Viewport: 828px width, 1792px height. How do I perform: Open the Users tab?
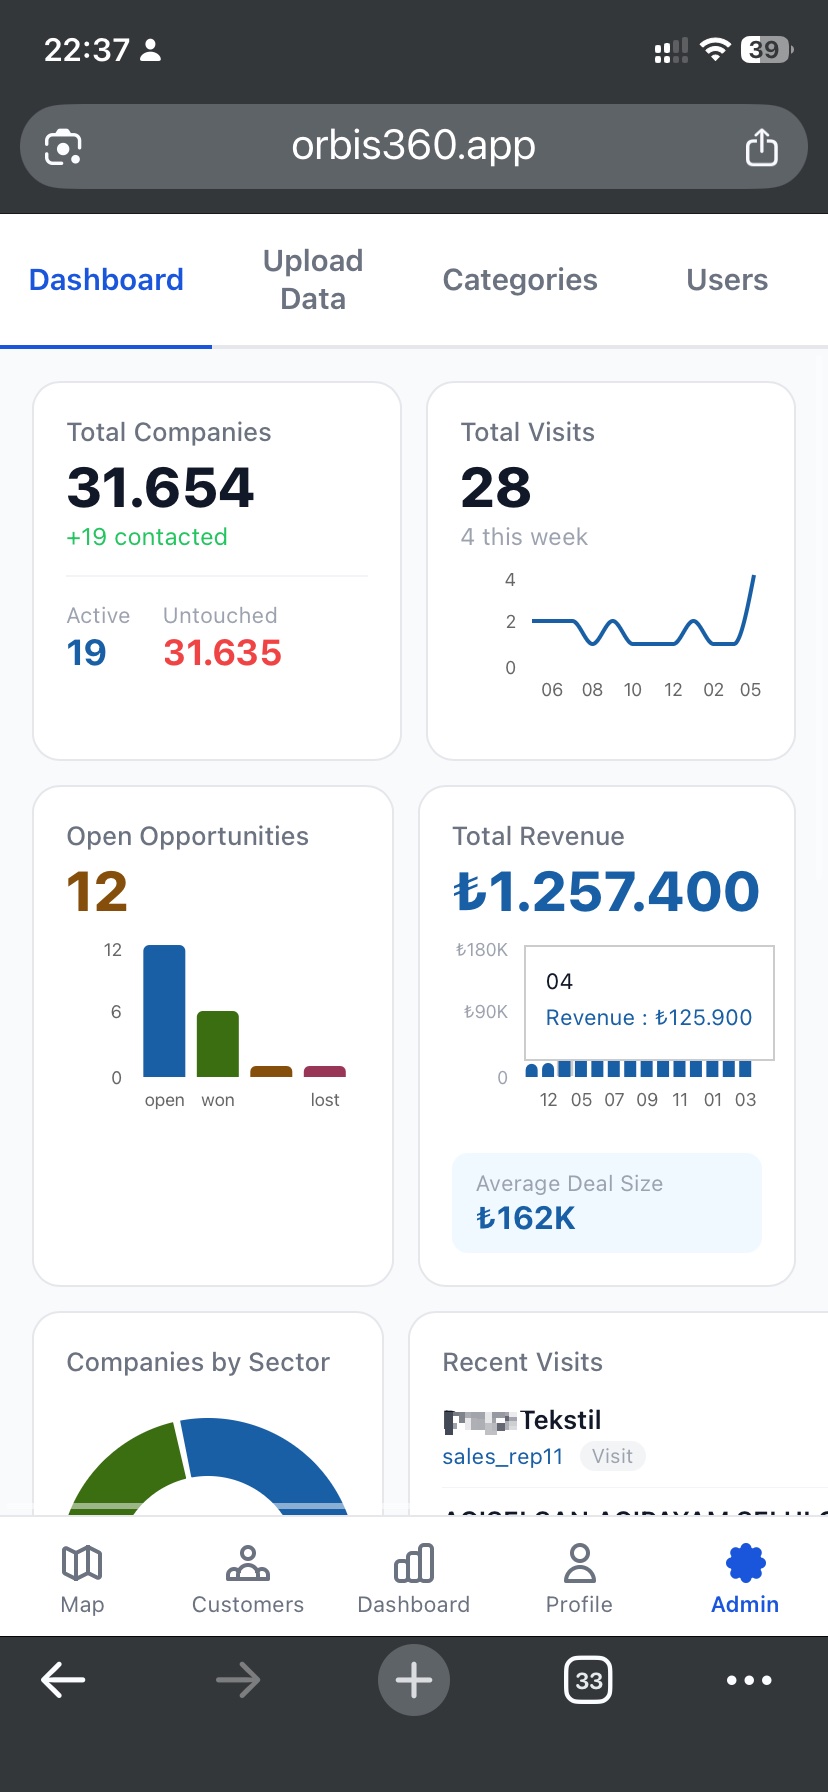pos(727,280)
